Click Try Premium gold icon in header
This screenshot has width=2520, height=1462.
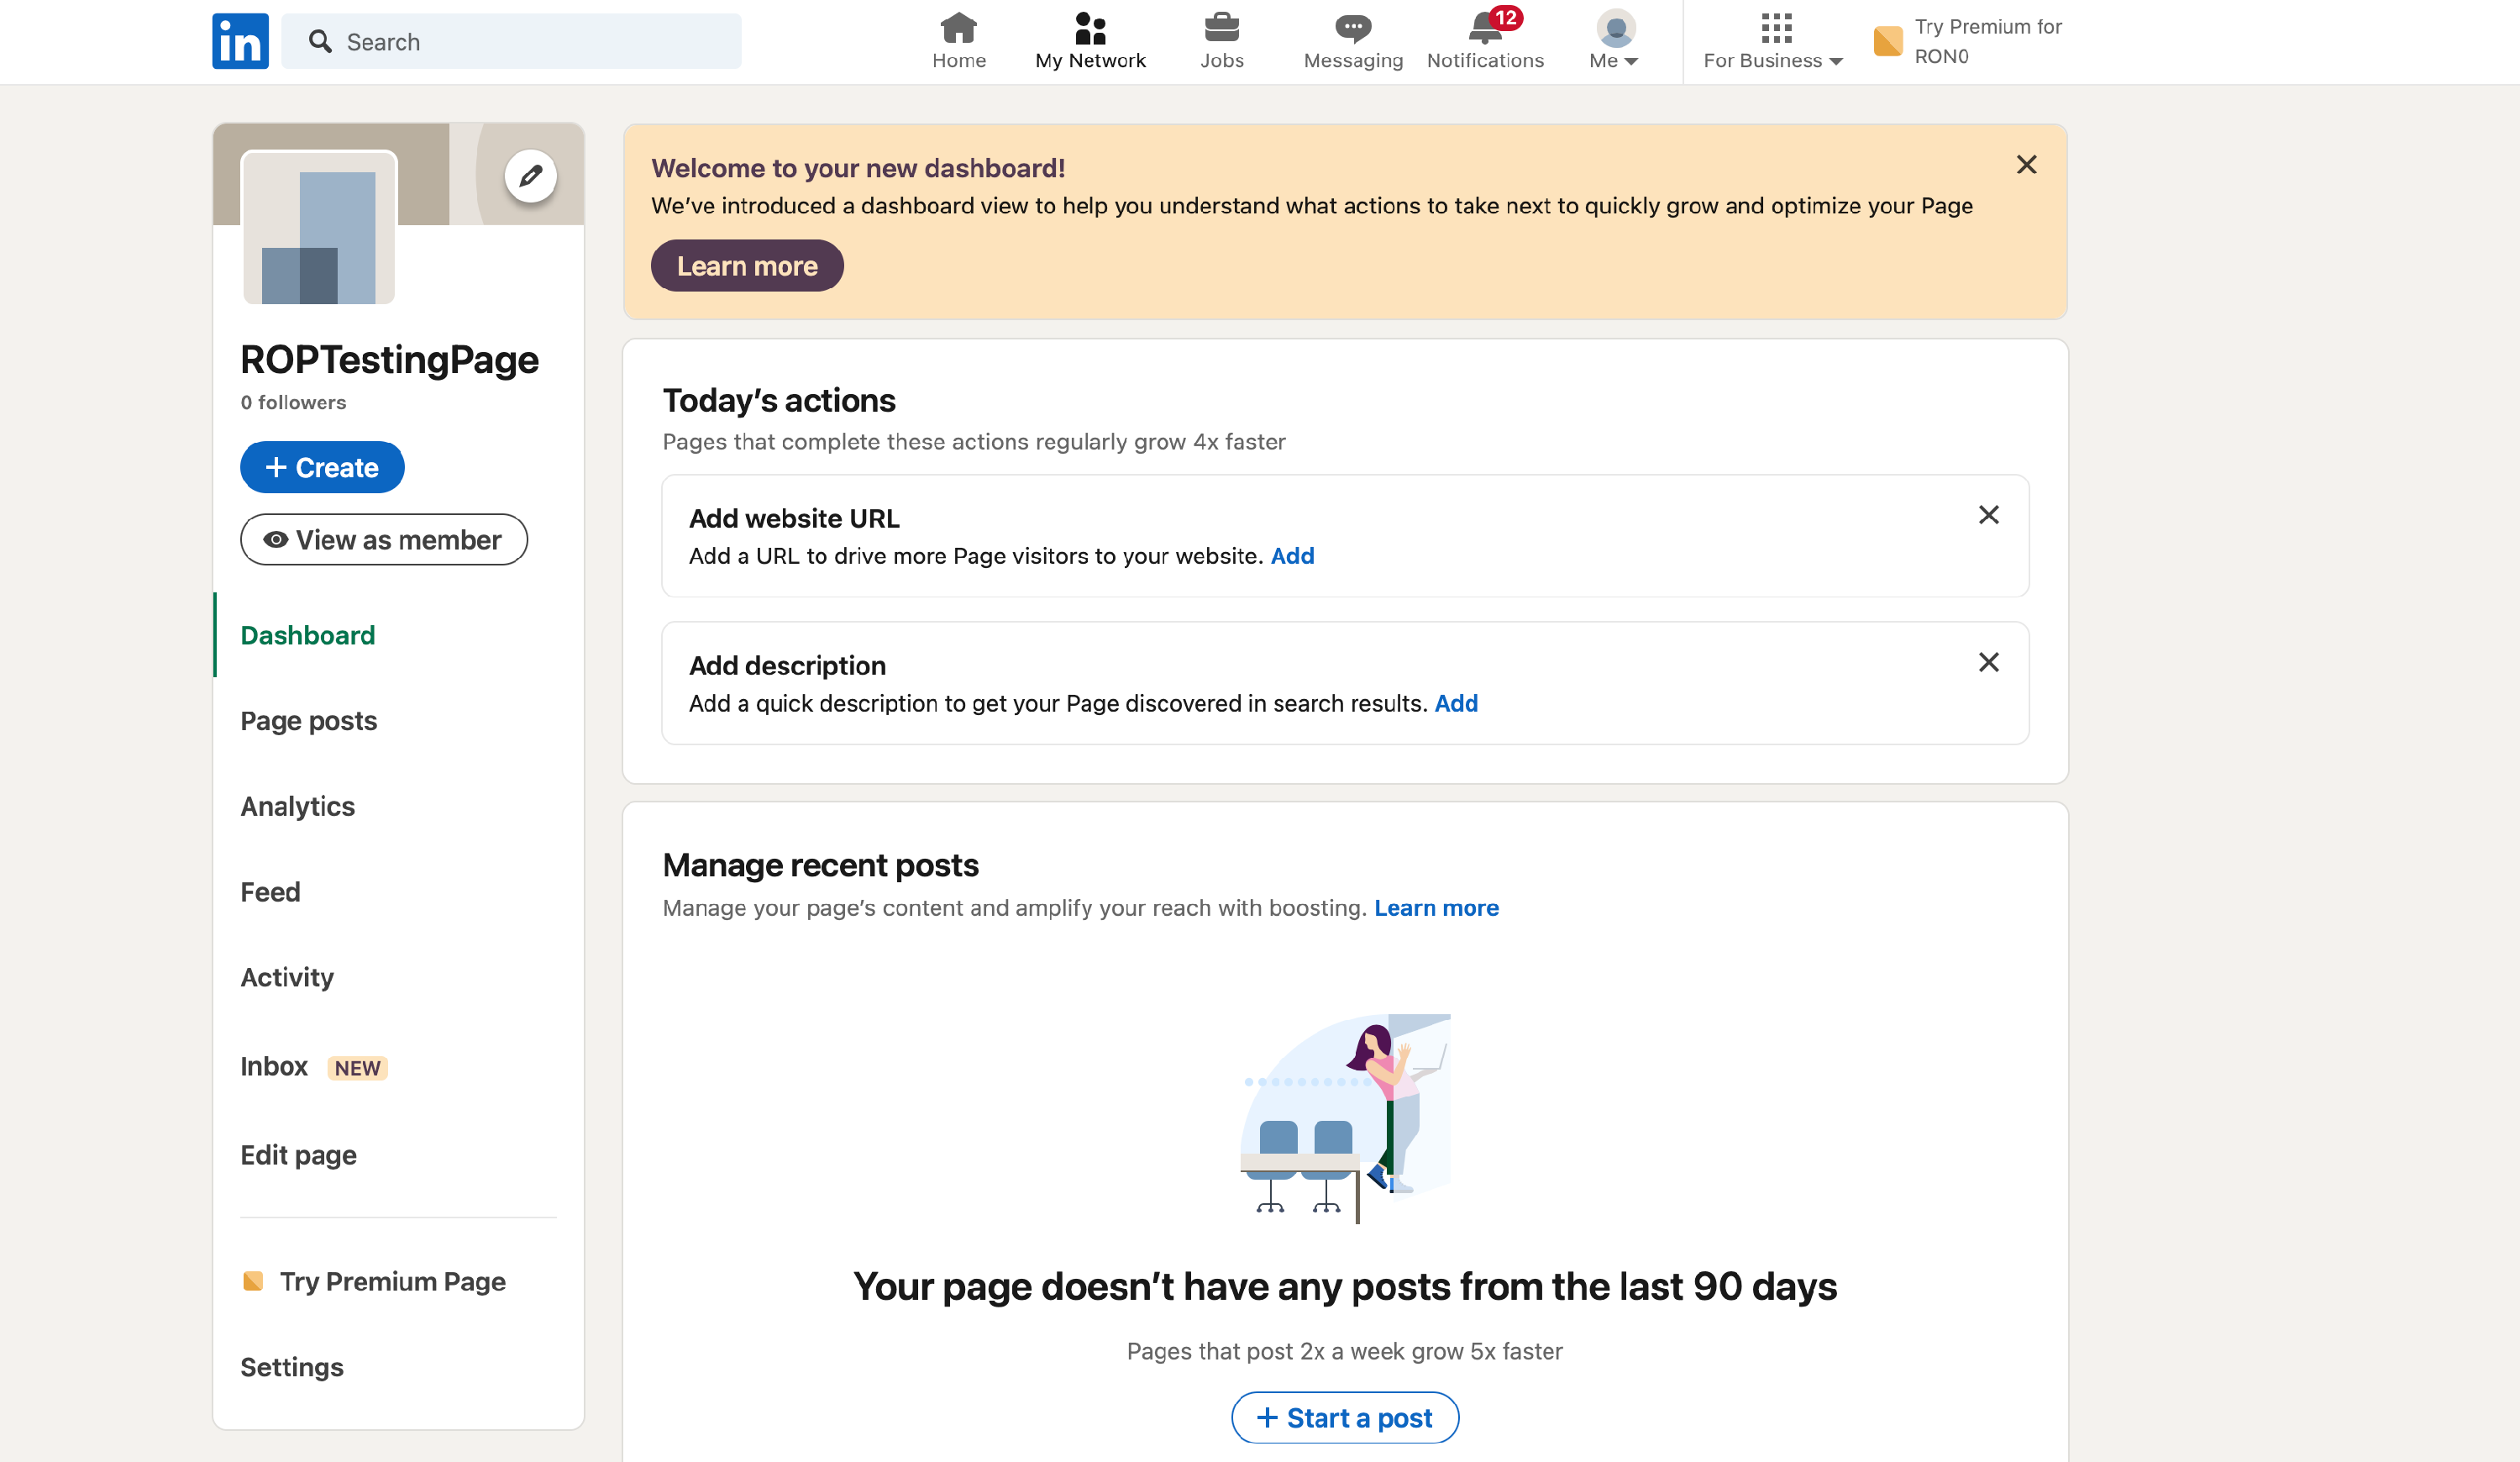[1887, 41]
